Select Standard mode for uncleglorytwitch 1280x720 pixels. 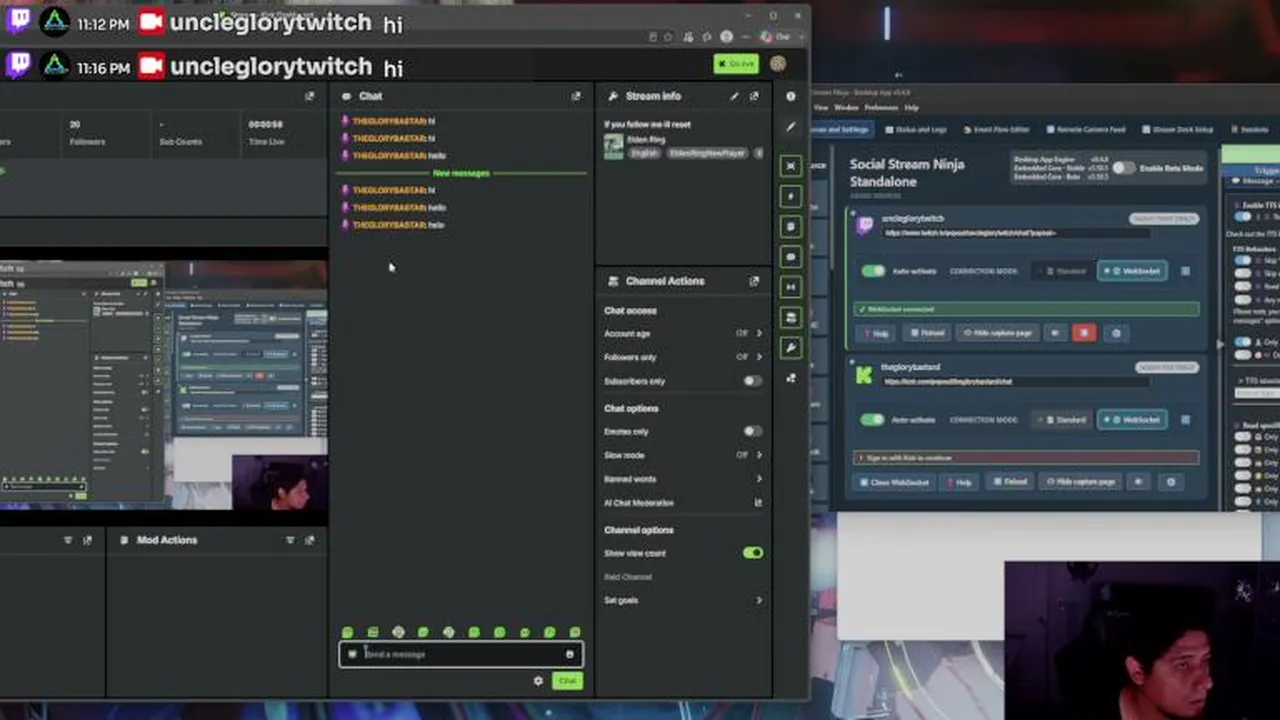pos(1063,271)
